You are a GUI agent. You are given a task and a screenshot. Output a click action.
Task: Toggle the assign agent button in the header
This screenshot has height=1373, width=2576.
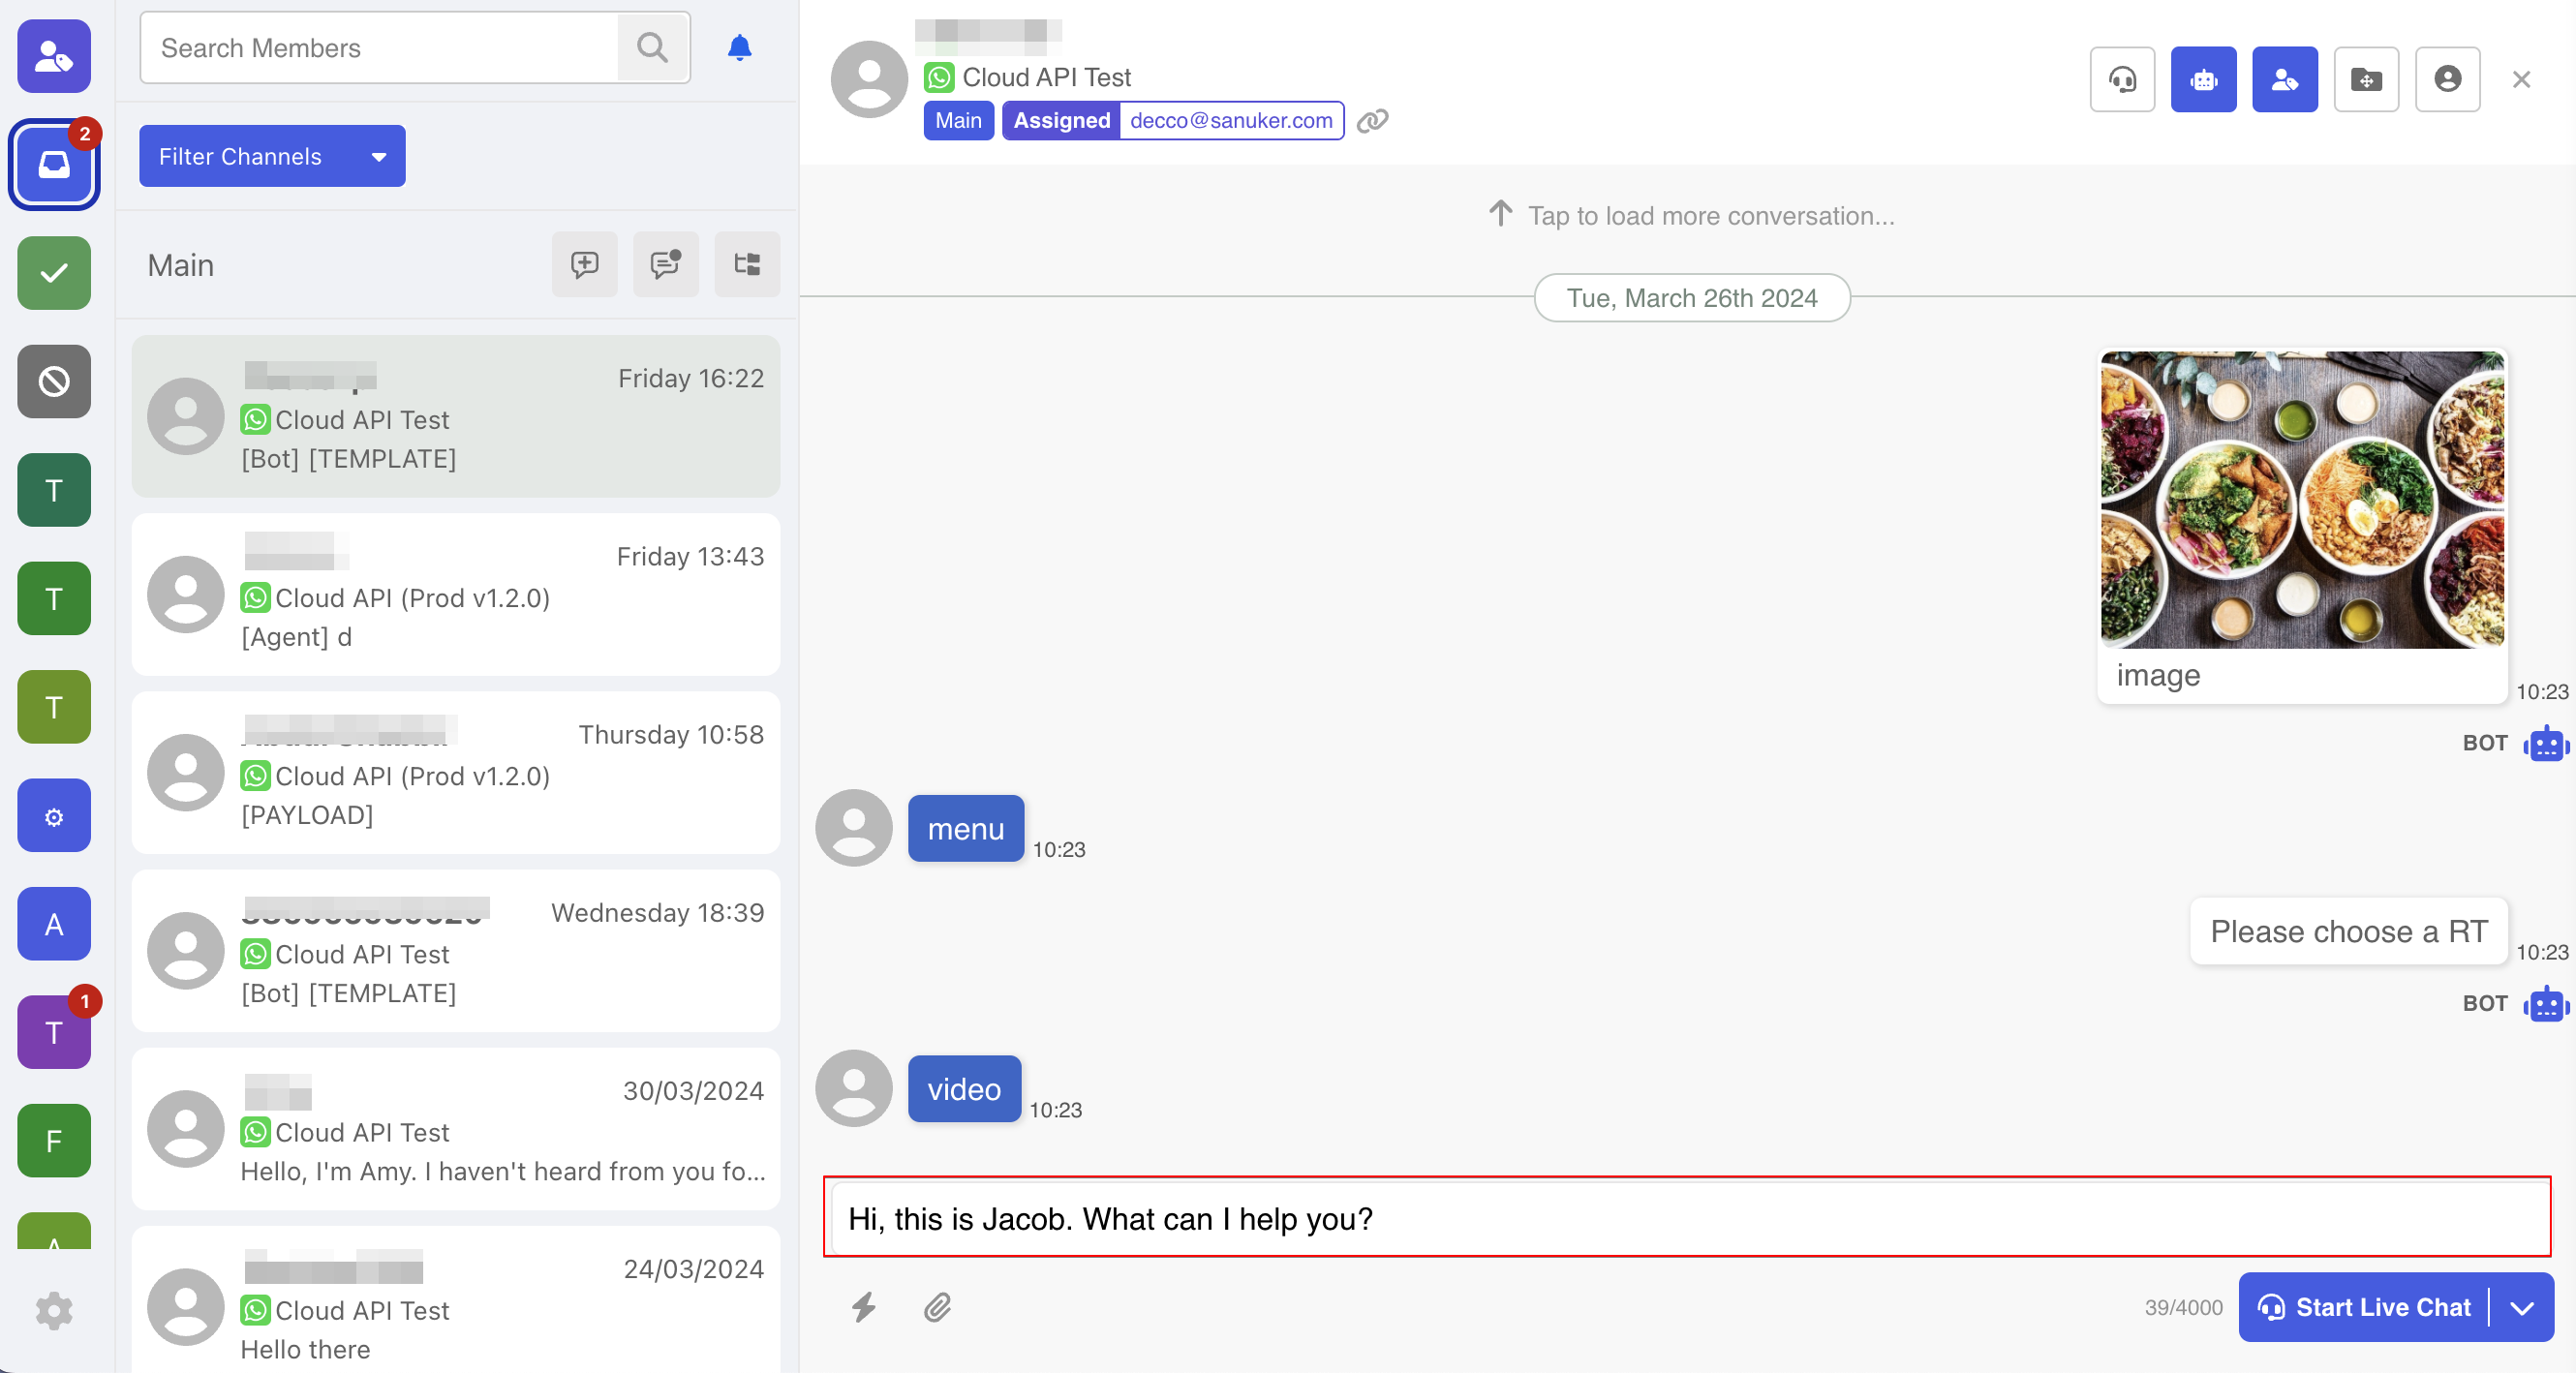2284,79
